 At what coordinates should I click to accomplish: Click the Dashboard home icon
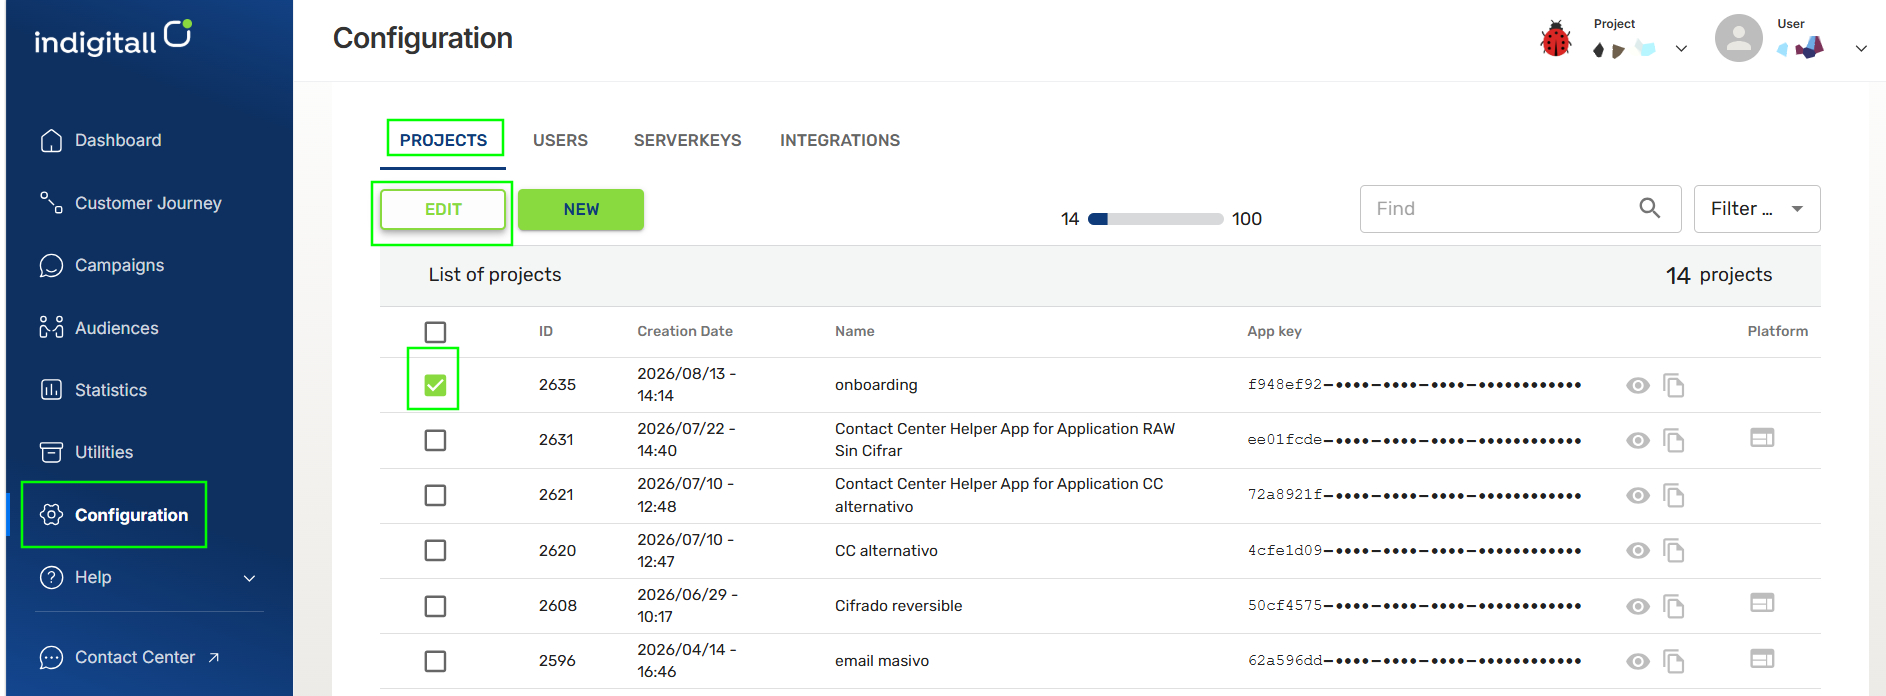point(51,141)
